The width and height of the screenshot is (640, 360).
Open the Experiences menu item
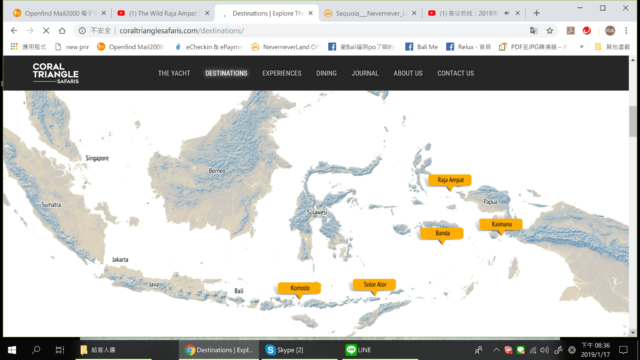[x=282, y=73]
